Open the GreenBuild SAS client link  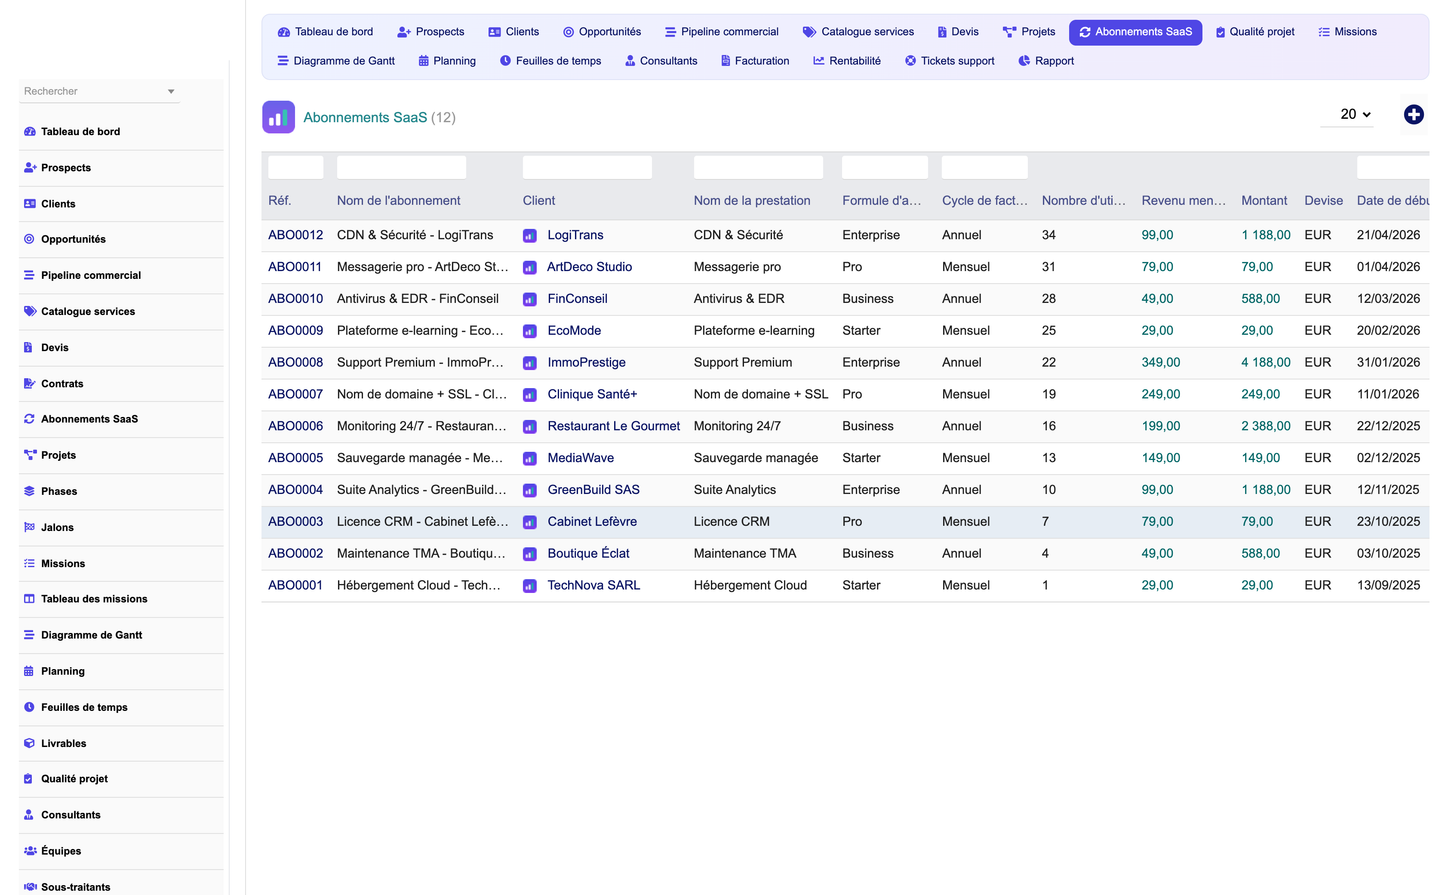pyautogui.click(x=594, y=490)
